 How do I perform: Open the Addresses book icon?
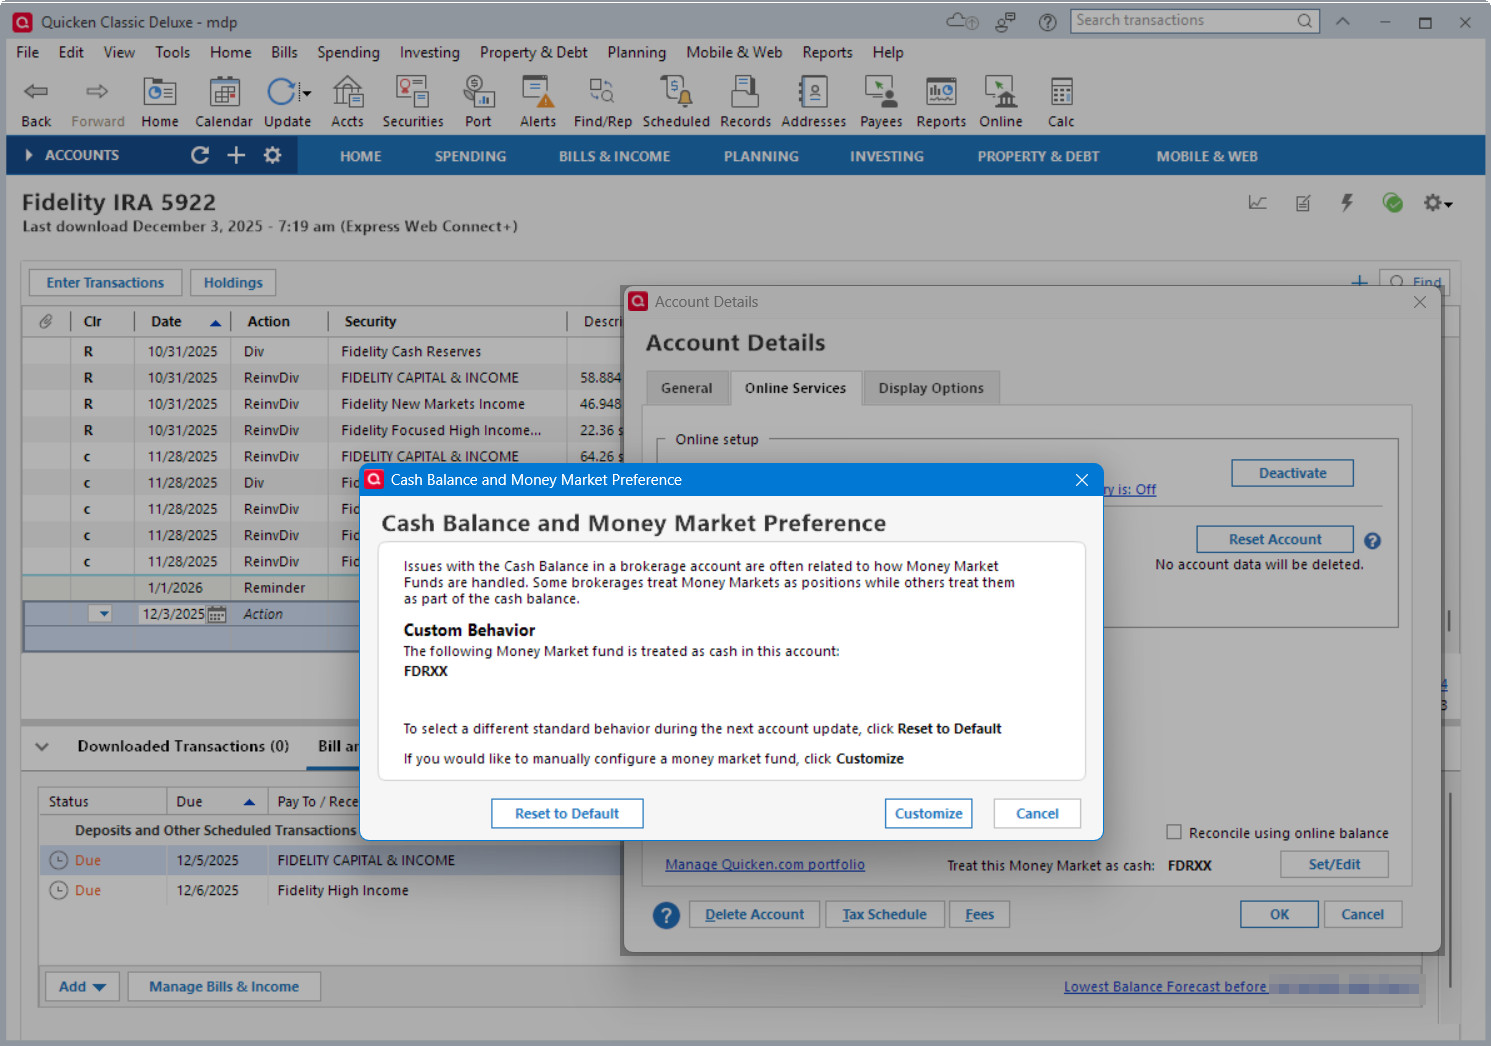pos(813,92)
